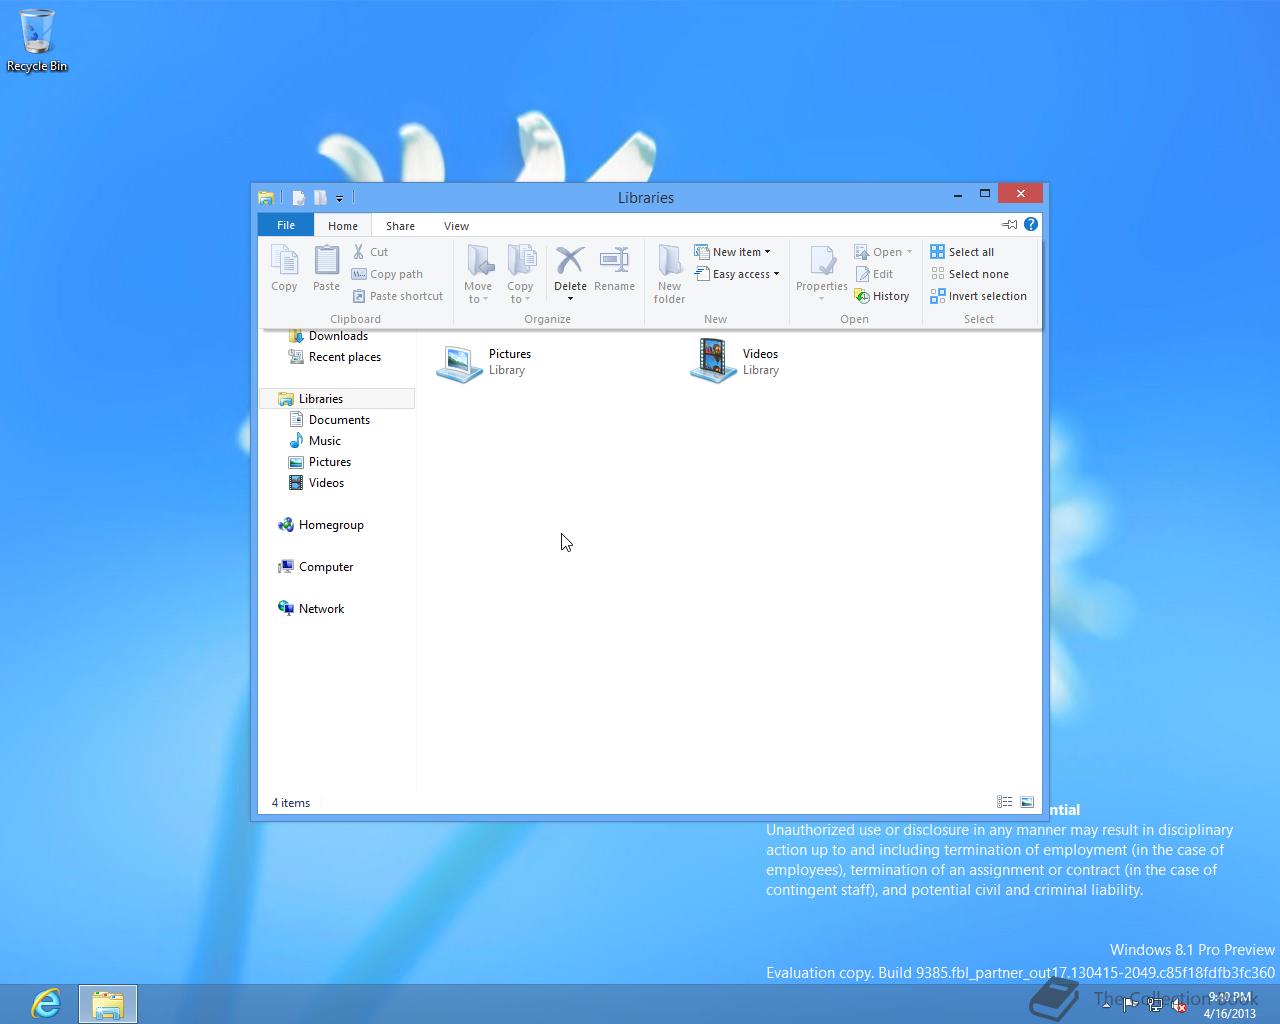The image size is (1280, 1024).
Task: Click the '4 items' status text
Action: tap(291, 803)
